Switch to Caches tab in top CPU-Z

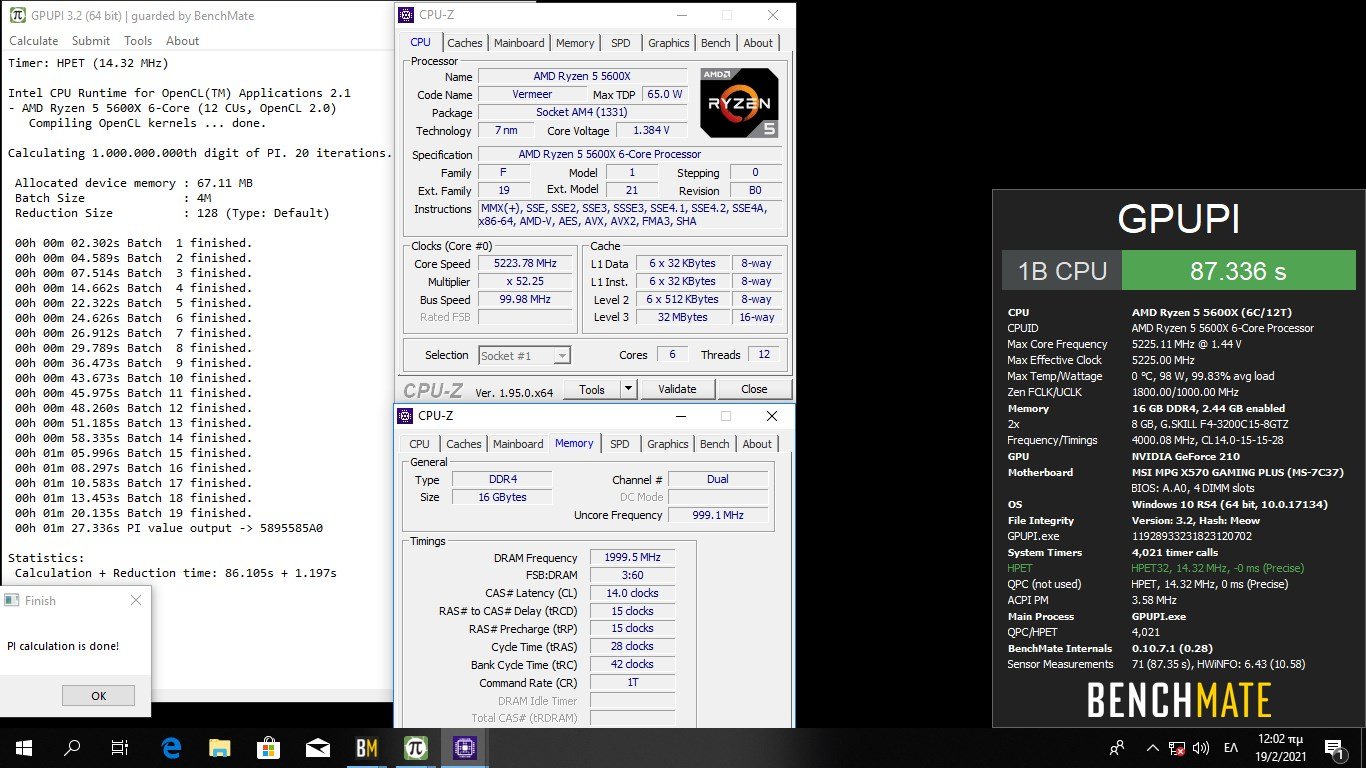464,43
